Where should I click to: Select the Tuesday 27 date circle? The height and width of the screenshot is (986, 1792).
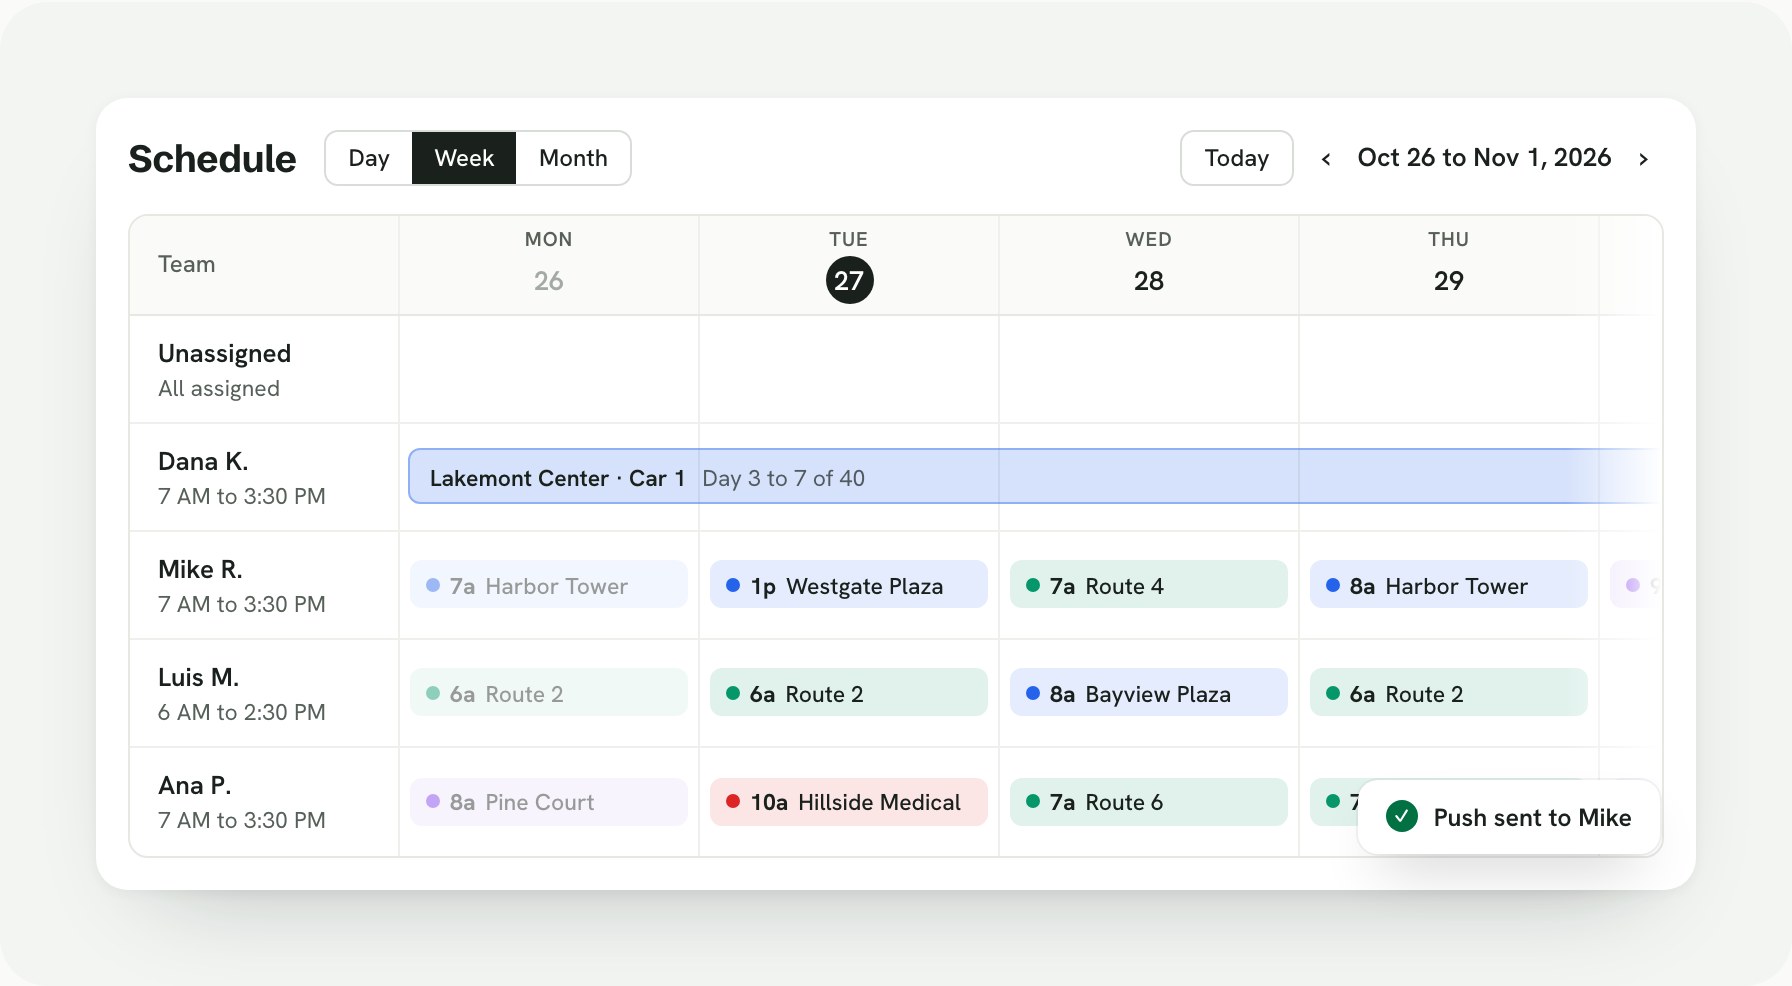[x=849, y=280]
